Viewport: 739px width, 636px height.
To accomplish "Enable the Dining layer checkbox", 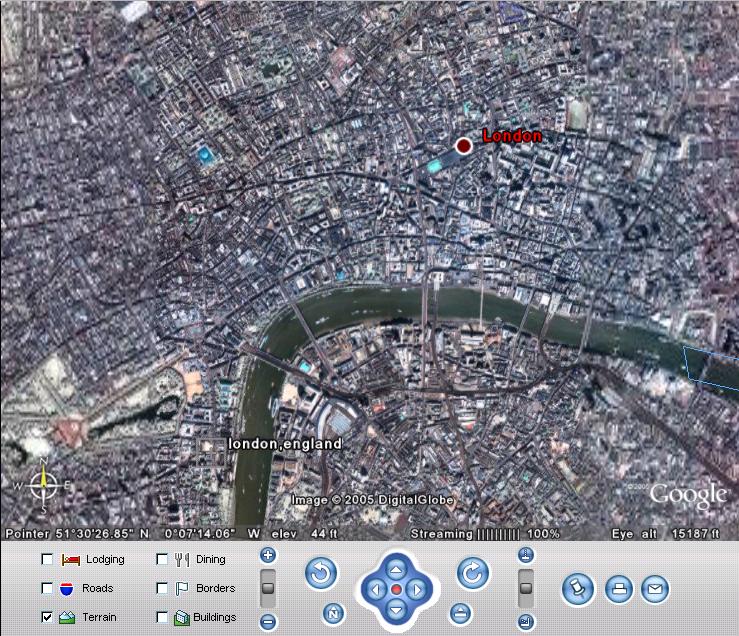I will pyautogui.click(x=162, y=559).
